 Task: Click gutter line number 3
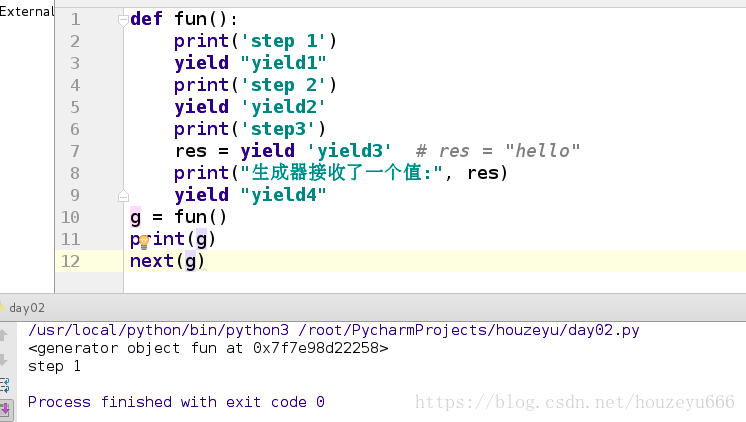coord(75,63)
